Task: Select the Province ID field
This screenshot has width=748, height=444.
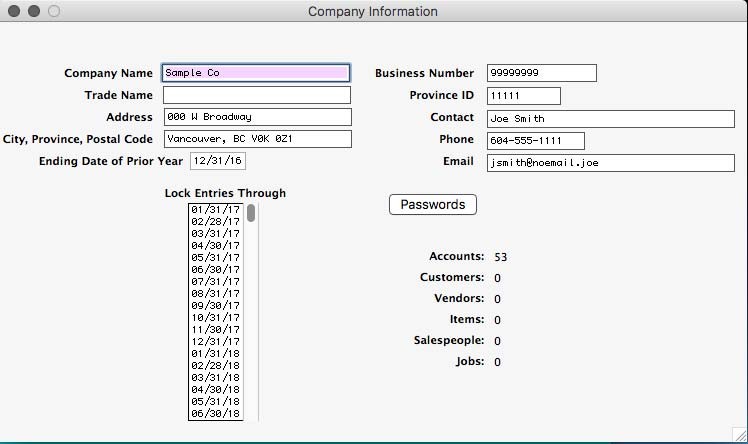Action: click(523, 96)
